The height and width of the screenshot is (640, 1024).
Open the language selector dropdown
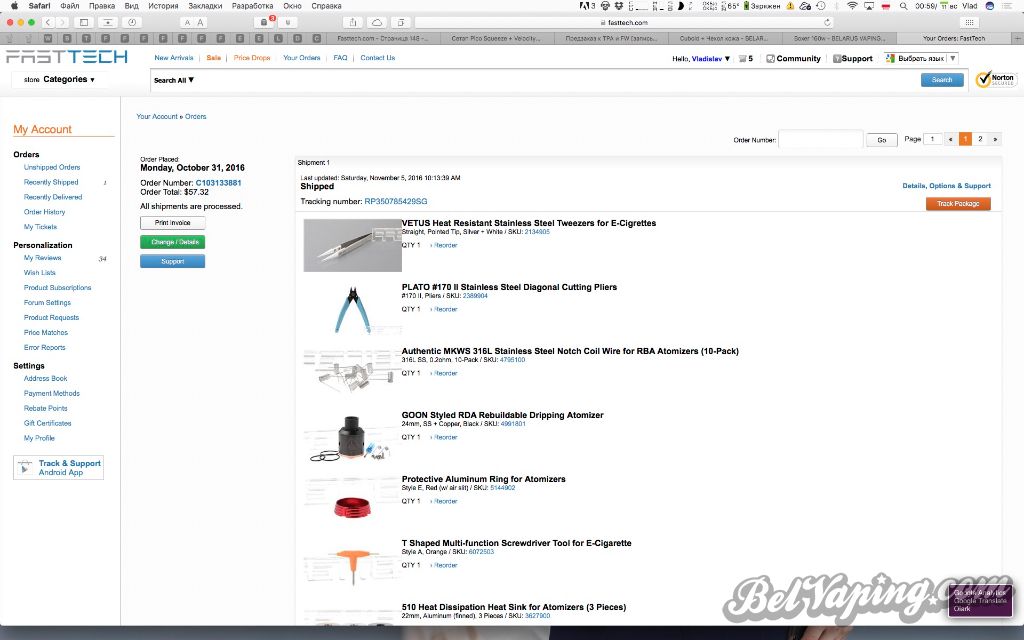[x=921, y=58]
